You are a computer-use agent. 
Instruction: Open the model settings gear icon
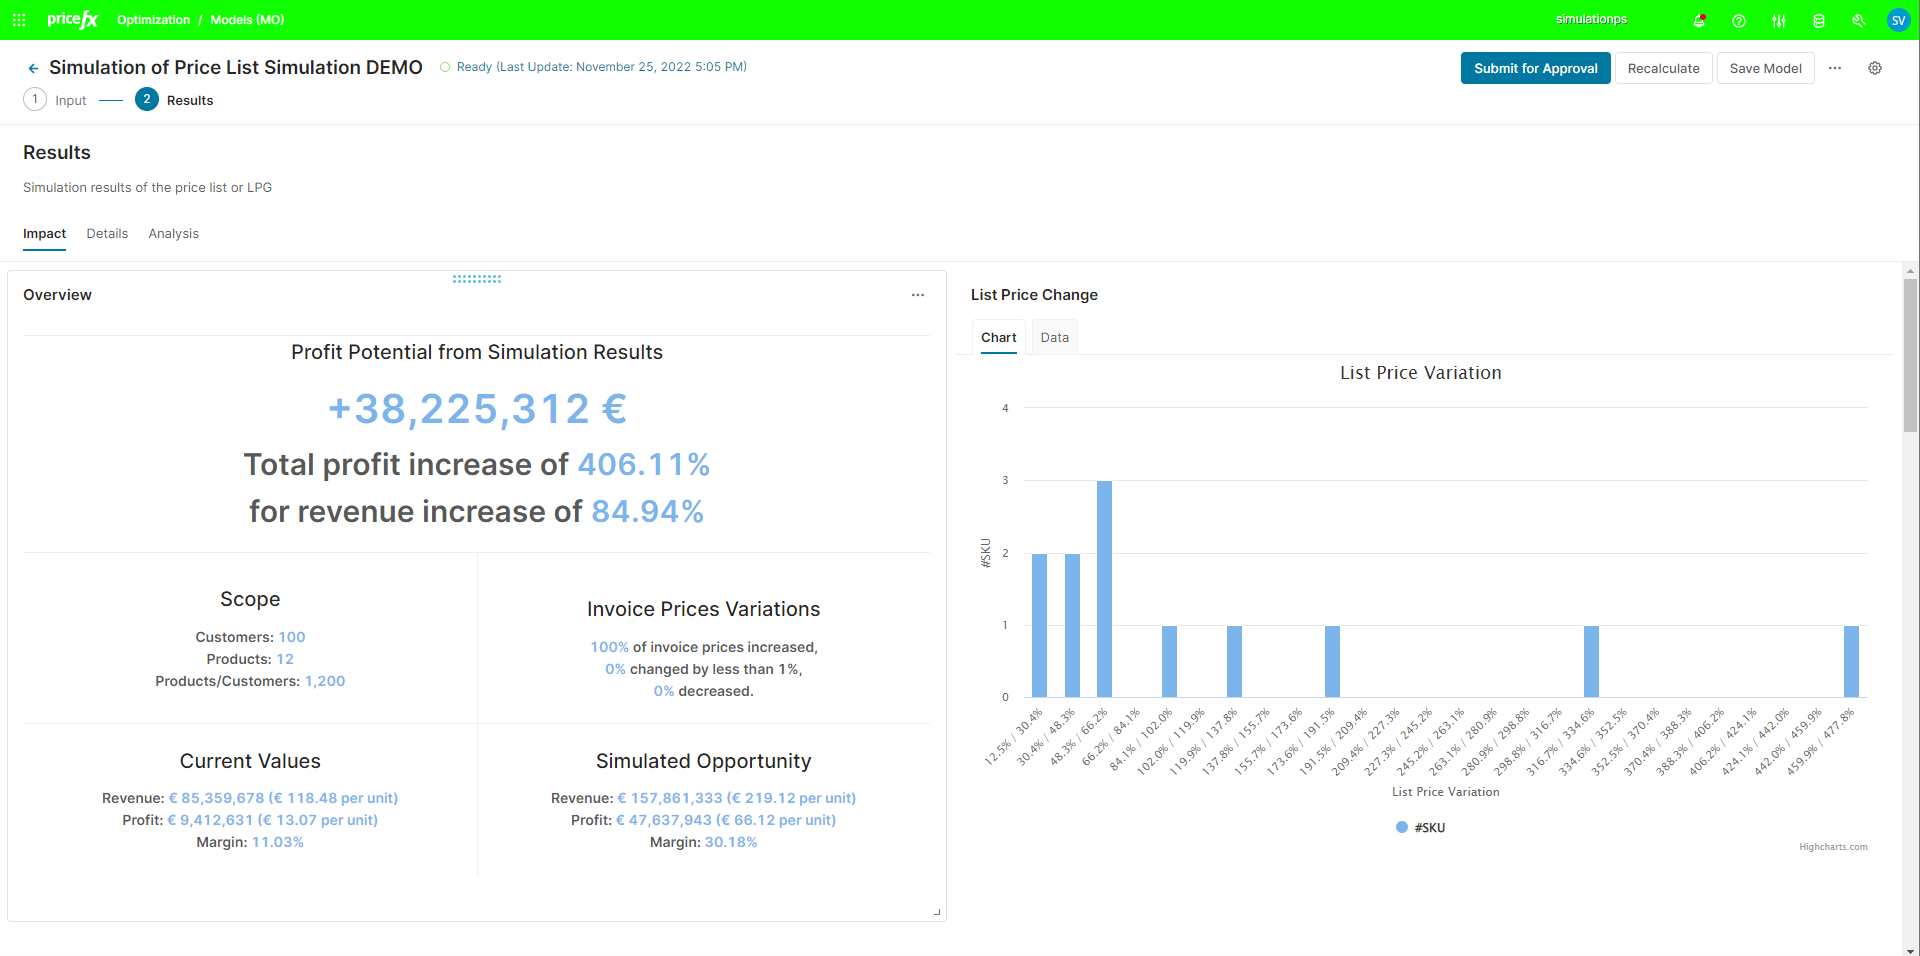[1875, 68]
